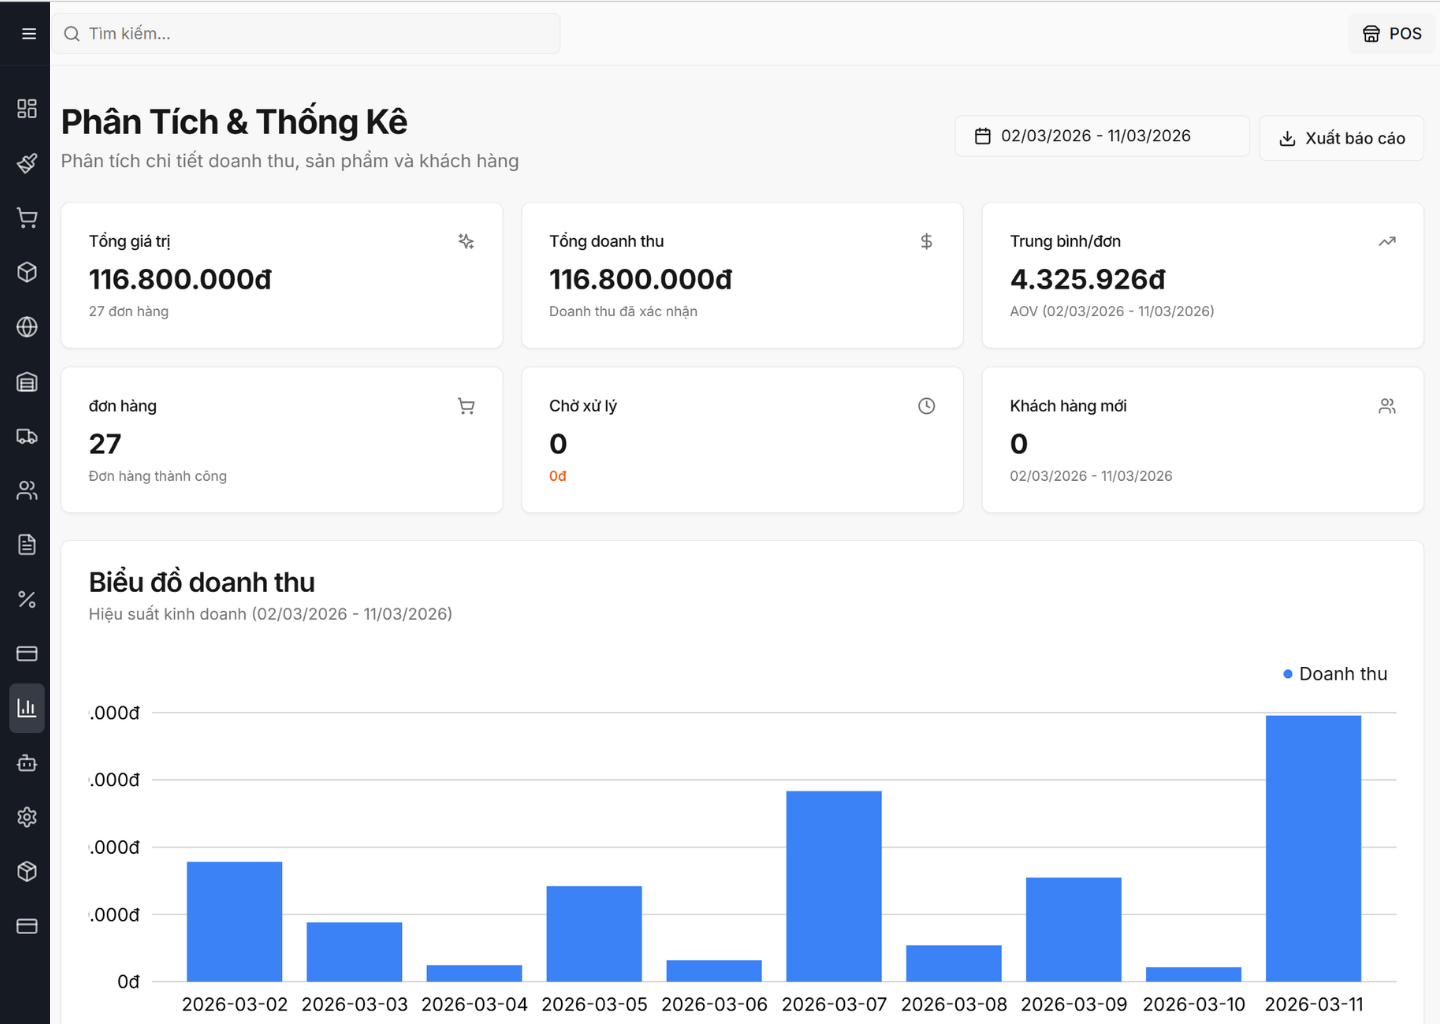Click the revenue bar for 2026-03-07
Screen dimensions: 1440x1024
834,886
